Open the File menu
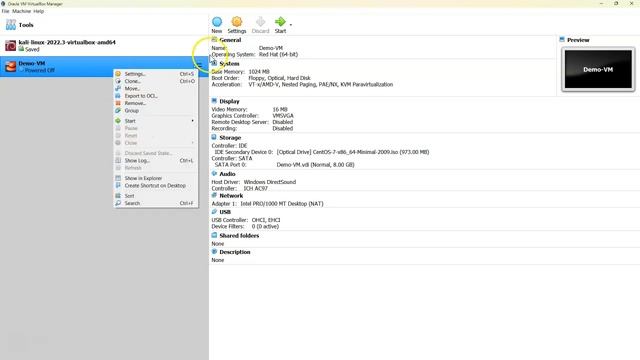 pos(5,11)
